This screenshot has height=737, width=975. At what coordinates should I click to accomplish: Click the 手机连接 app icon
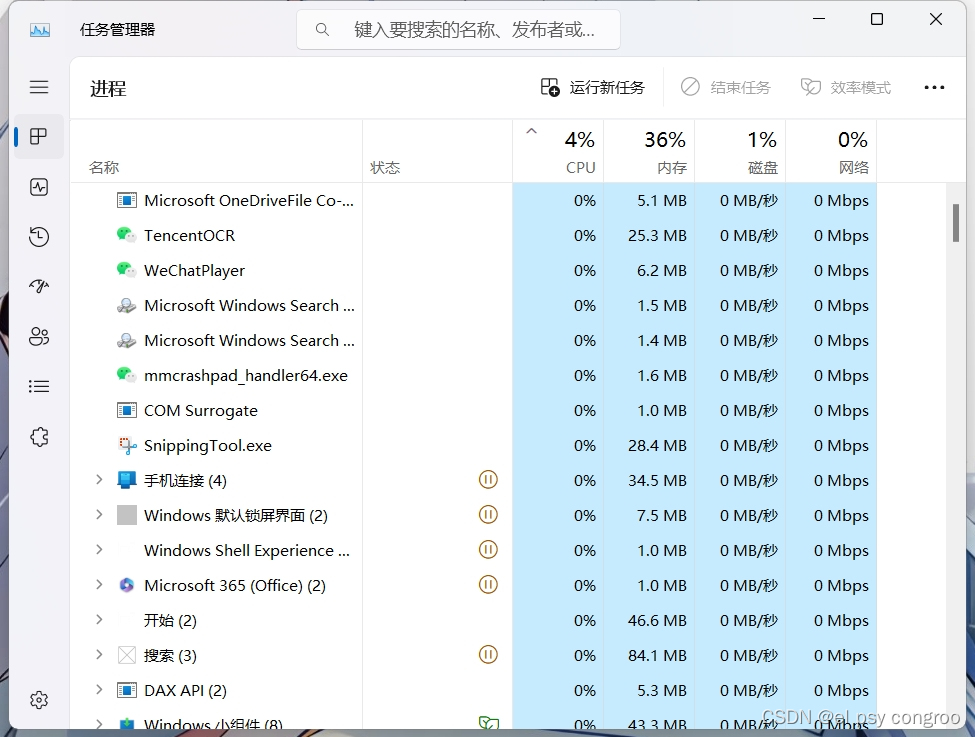click(x=127, y=480)
